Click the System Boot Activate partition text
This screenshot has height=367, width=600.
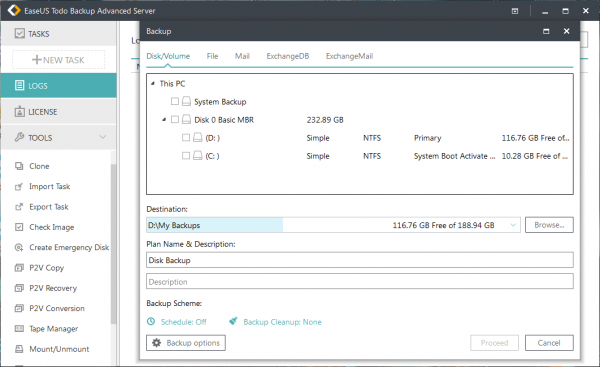pos(455,156)
